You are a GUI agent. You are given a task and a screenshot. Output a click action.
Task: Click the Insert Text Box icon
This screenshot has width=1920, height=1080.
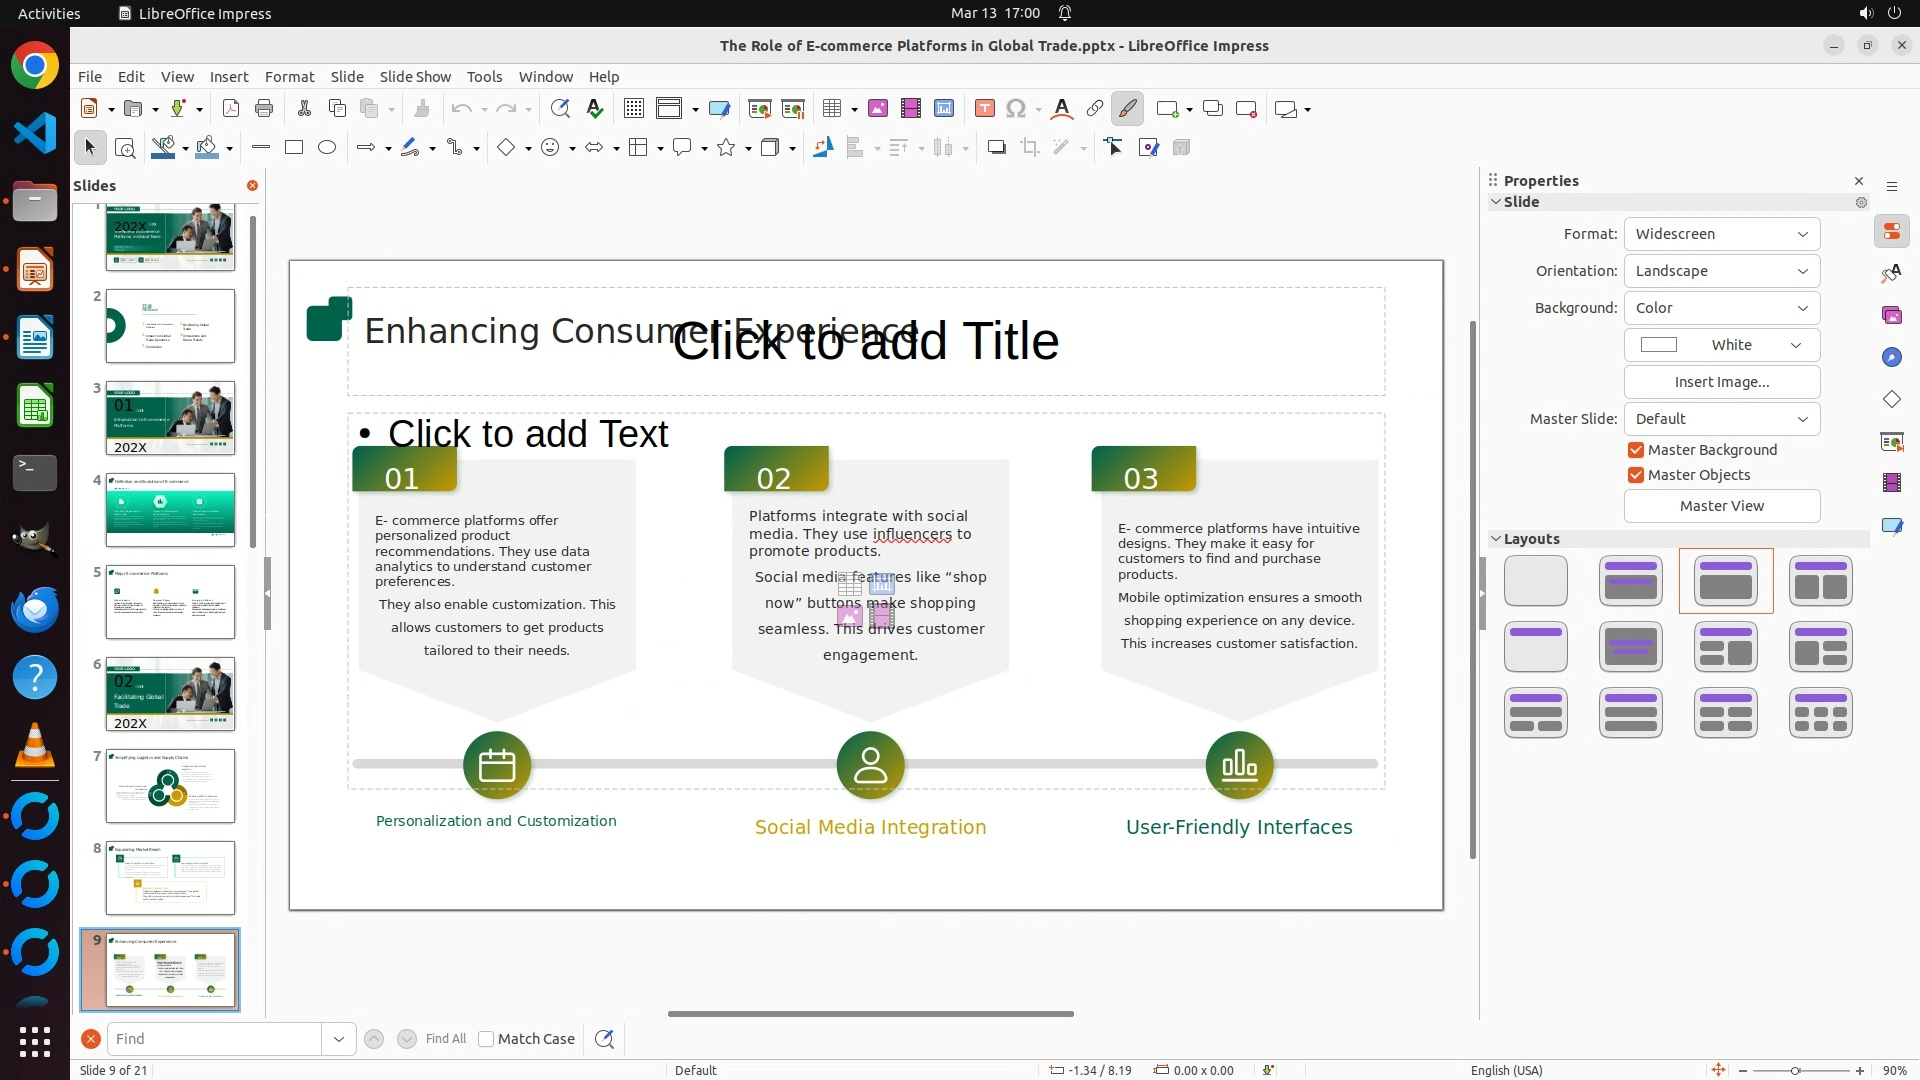pos(984,109)
